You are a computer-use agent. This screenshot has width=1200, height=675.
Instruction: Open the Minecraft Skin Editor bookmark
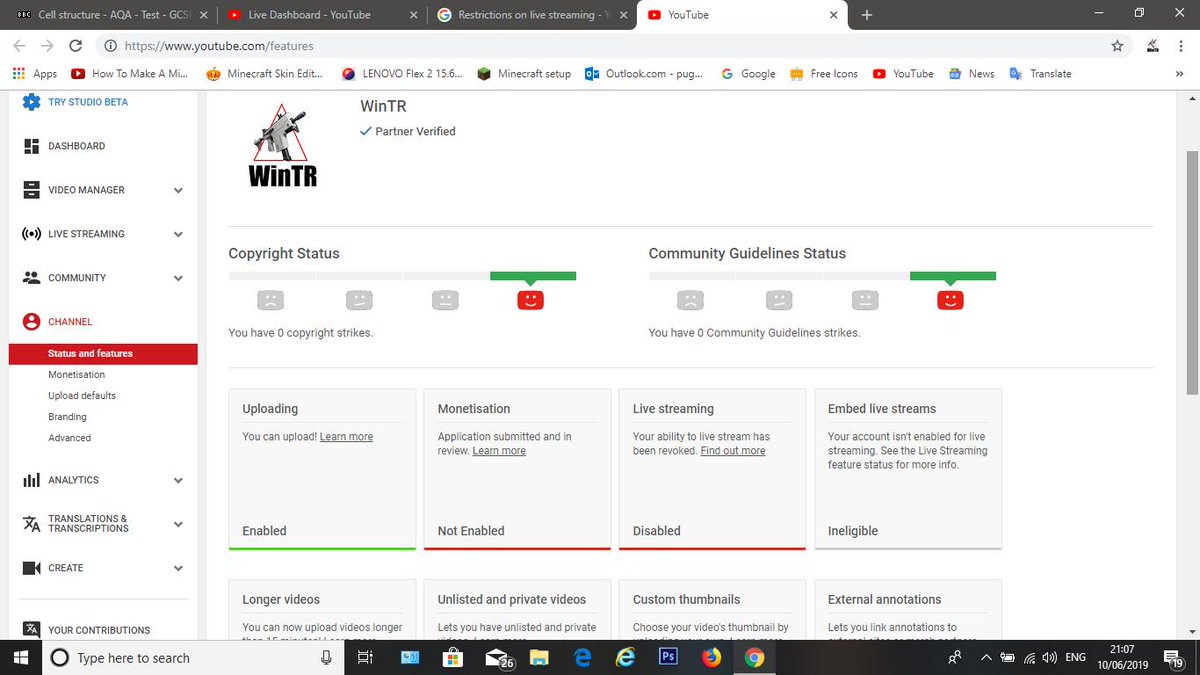(x=265, y=74)
